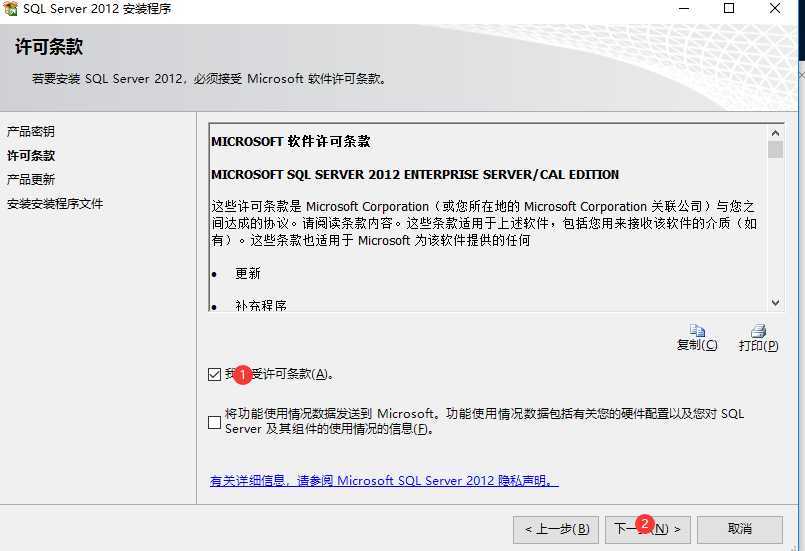Click the Print (打印) icon button
Screen dimensions: 805x551
pyautogui.click(x=758, y=337)
